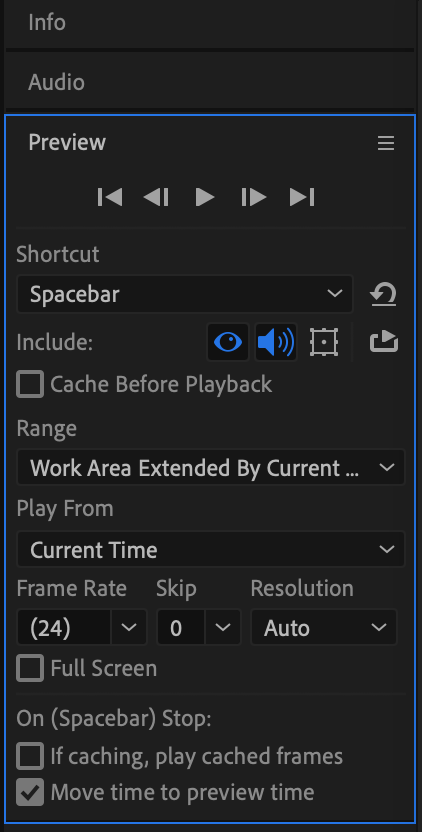Toggle include overlays and layer controls icon

click(x=324, y=342)
